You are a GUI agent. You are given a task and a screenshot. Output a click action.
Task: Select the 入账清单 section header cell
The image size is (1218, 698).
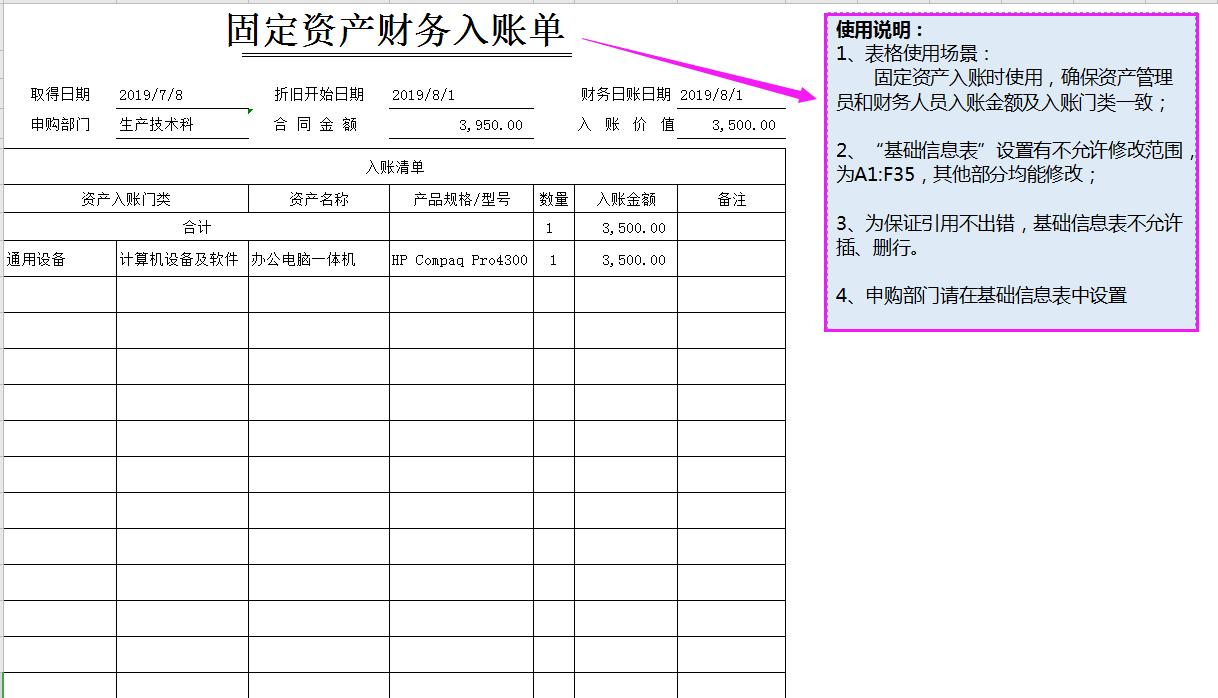393,167
